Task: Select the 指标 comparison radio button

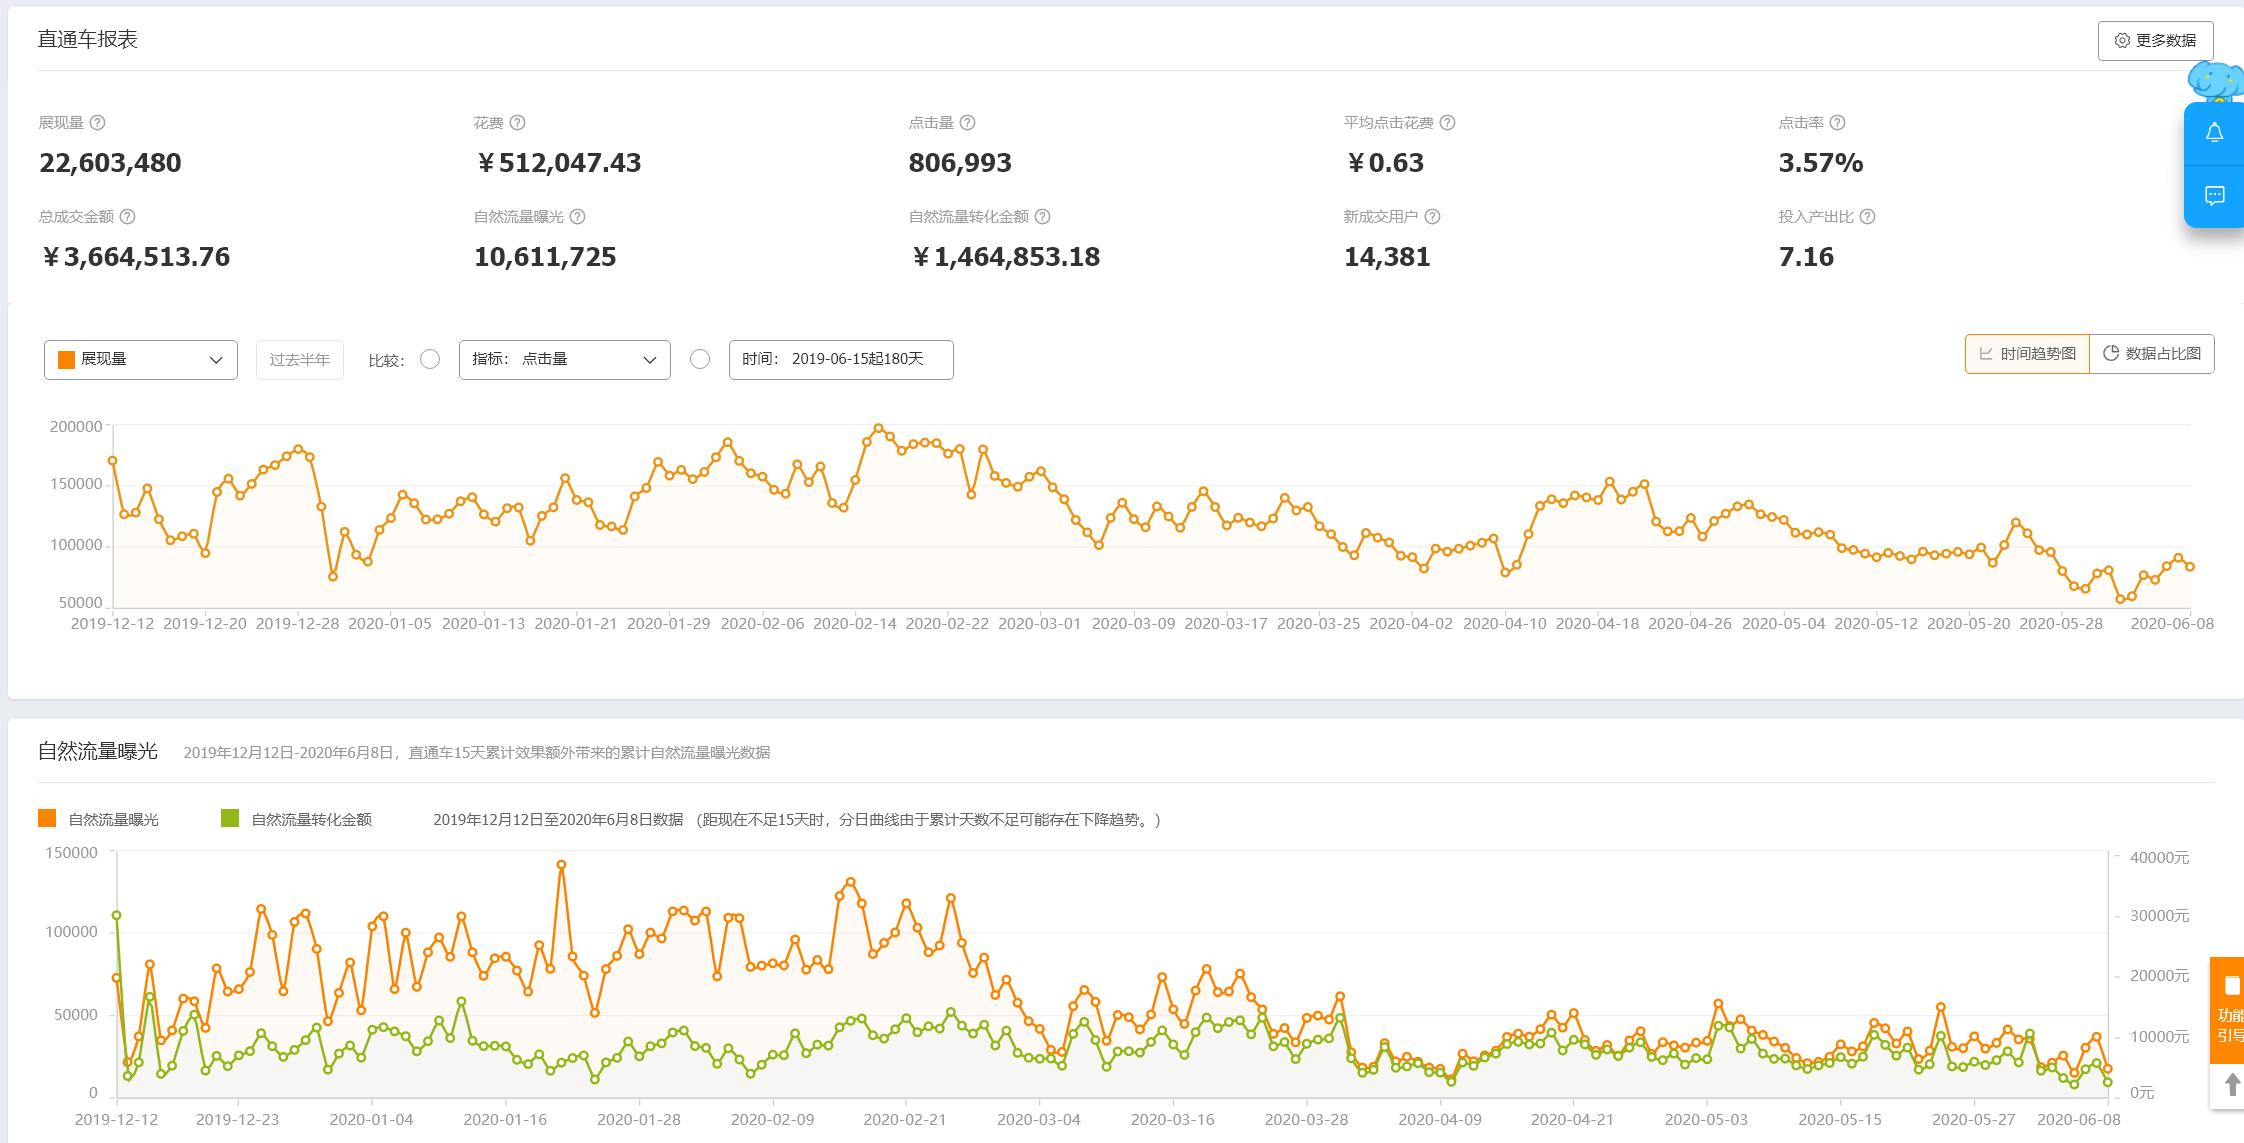Action: tap(430, 359)
